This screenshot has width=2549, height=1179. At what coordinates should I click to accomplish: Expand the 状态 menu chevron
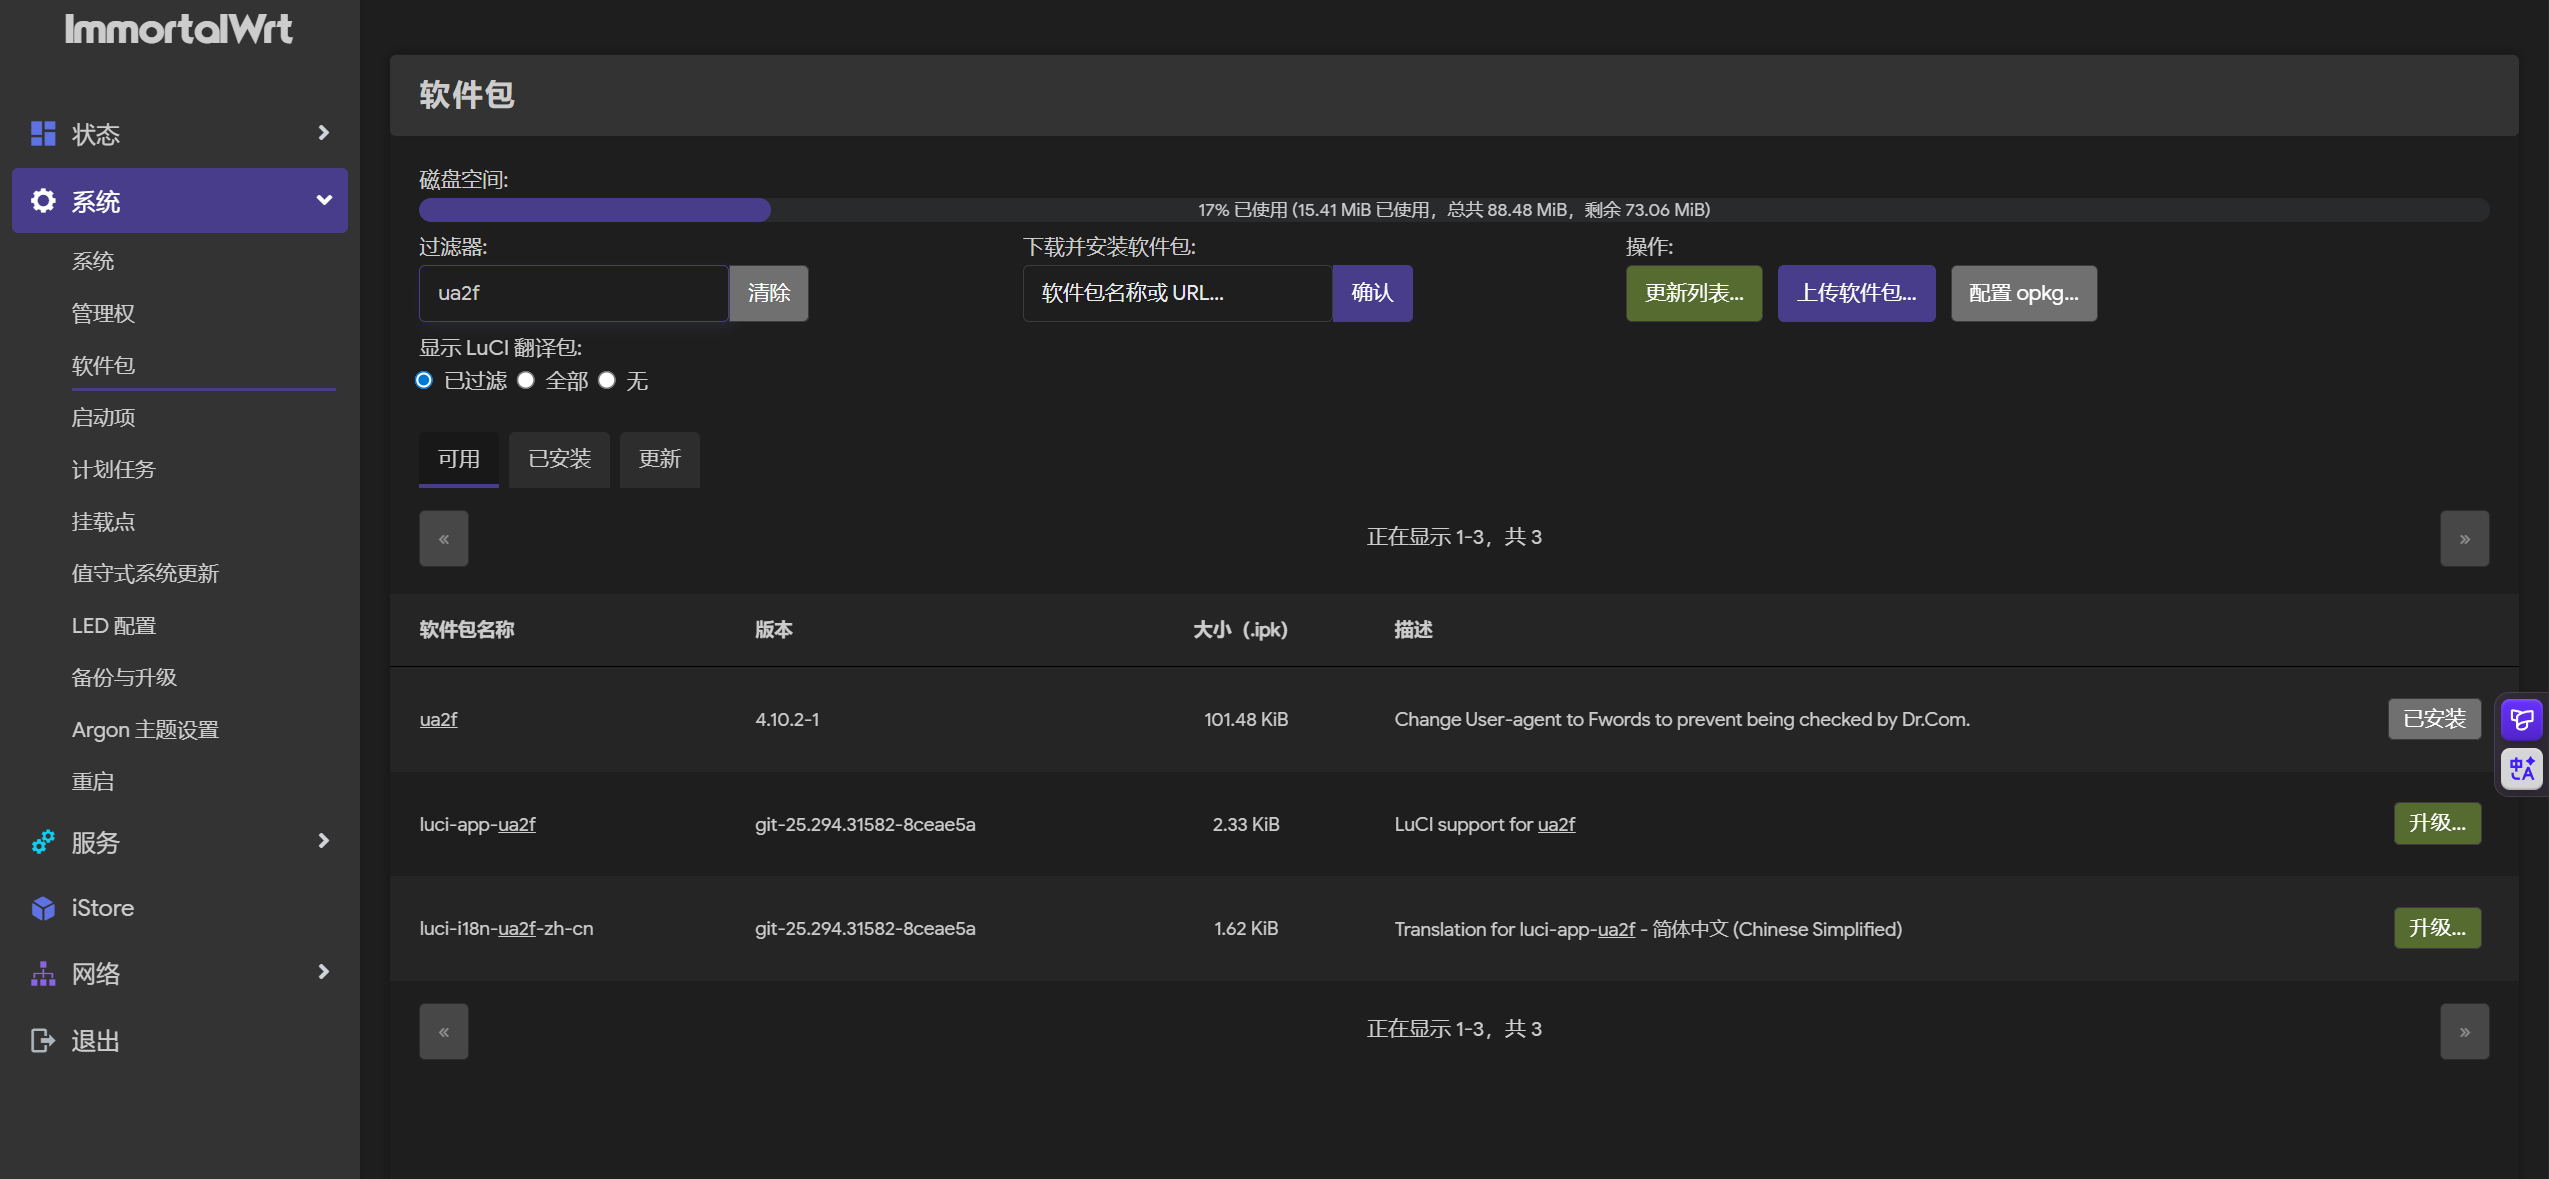point(323,133)
